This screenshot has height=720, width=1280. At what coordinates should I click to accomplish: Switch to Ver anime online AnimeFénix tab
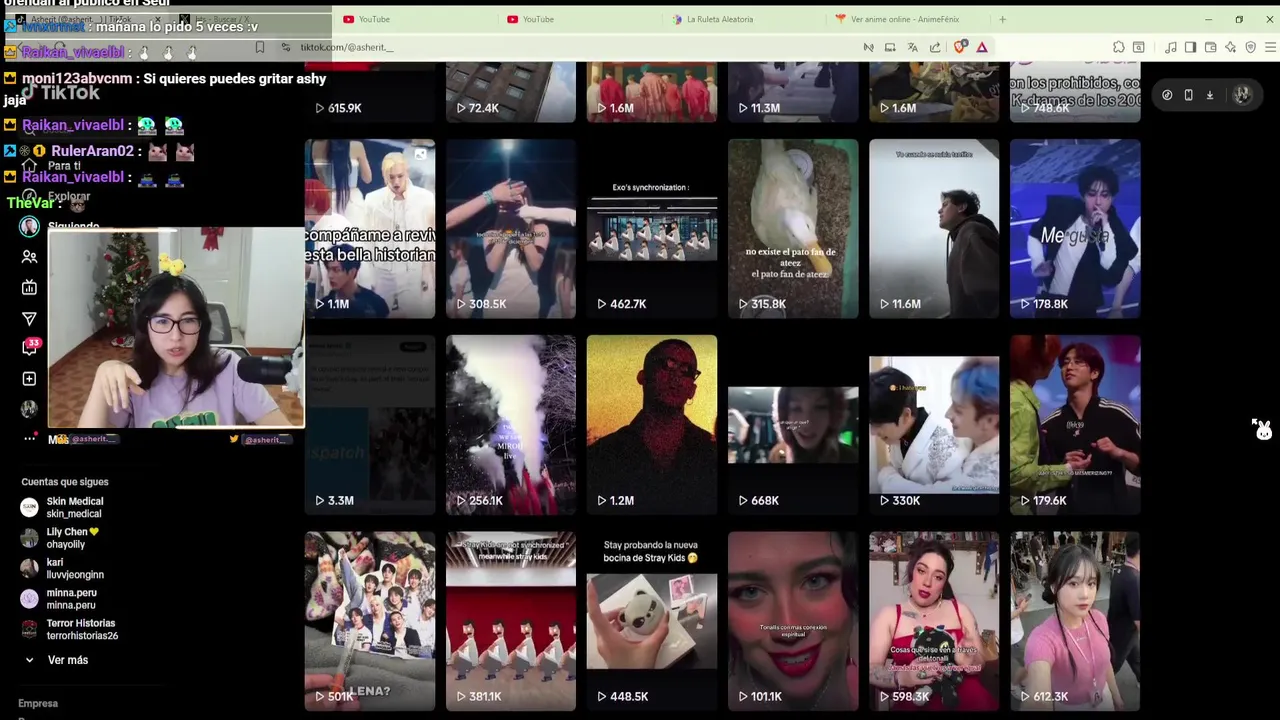click(905, 19)
